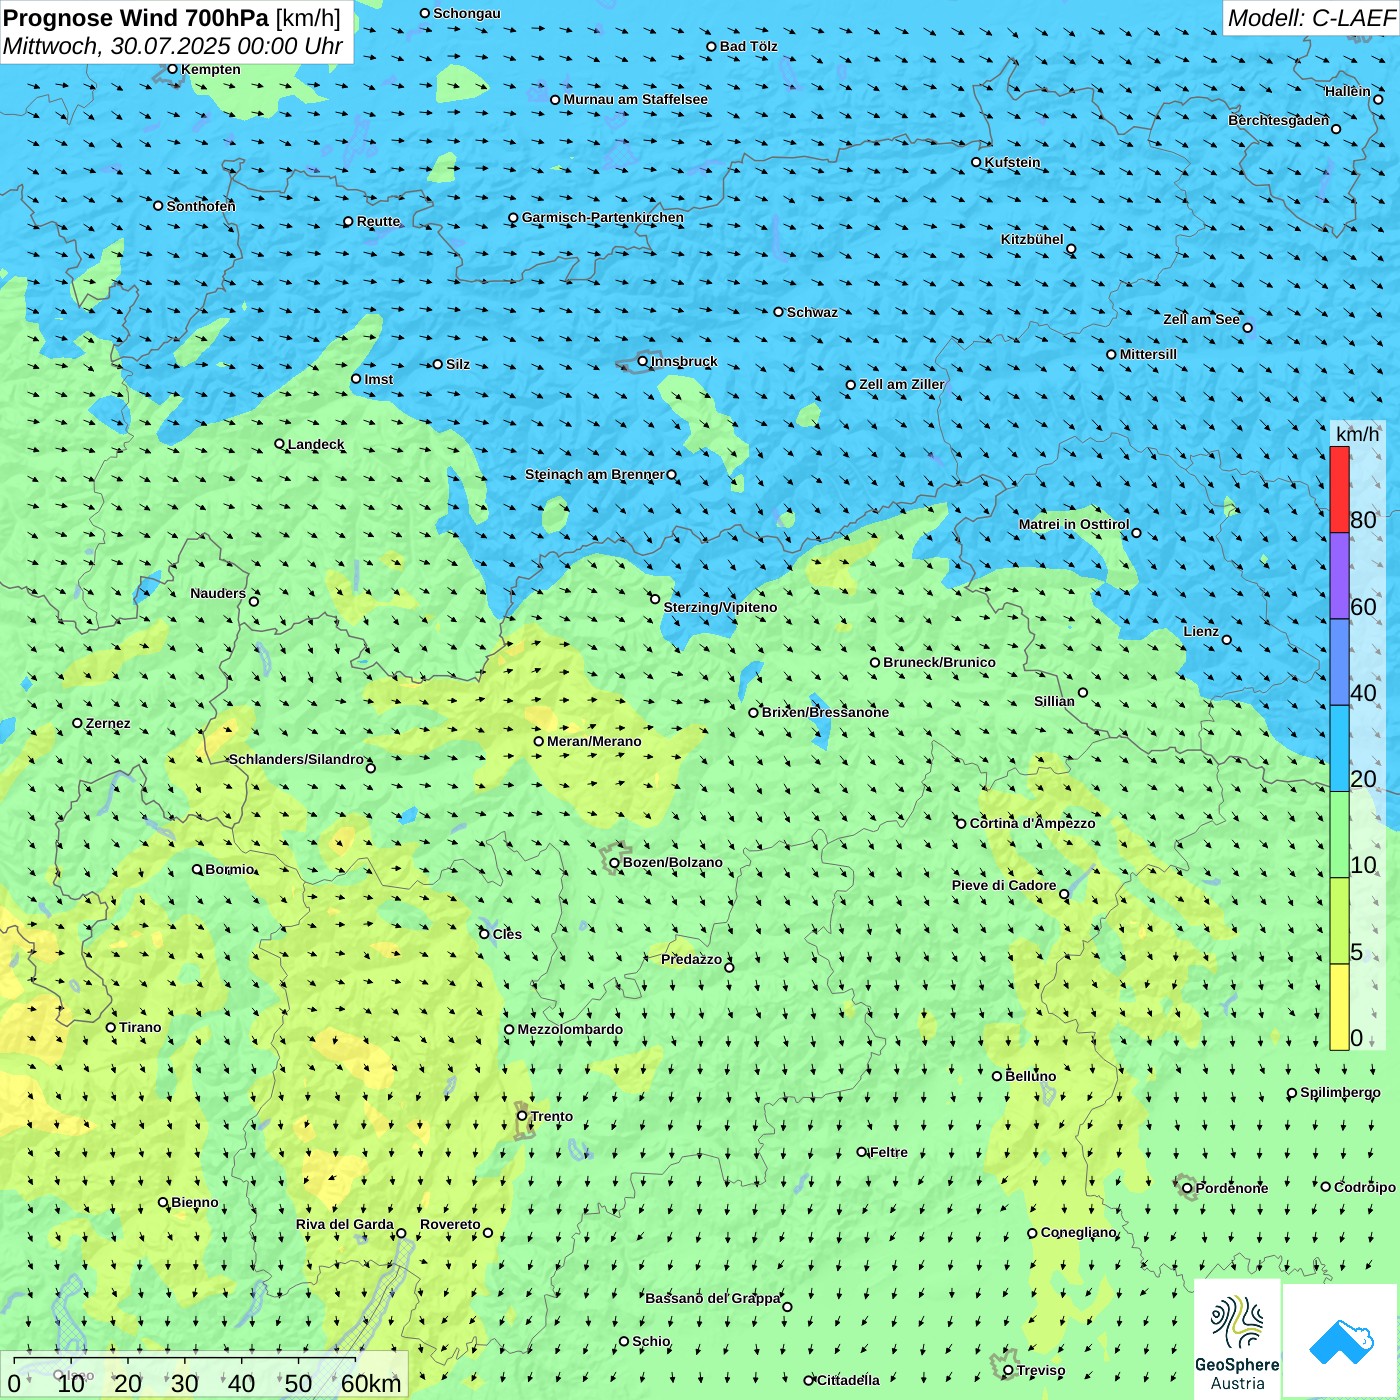1400x1400 pixels.
Task: Click the Schwaz city label
Action: pos(812,312)
